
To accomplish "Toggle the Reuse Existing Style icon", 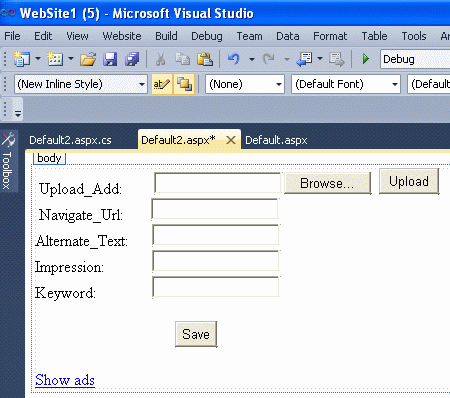I will coord(184,84).
